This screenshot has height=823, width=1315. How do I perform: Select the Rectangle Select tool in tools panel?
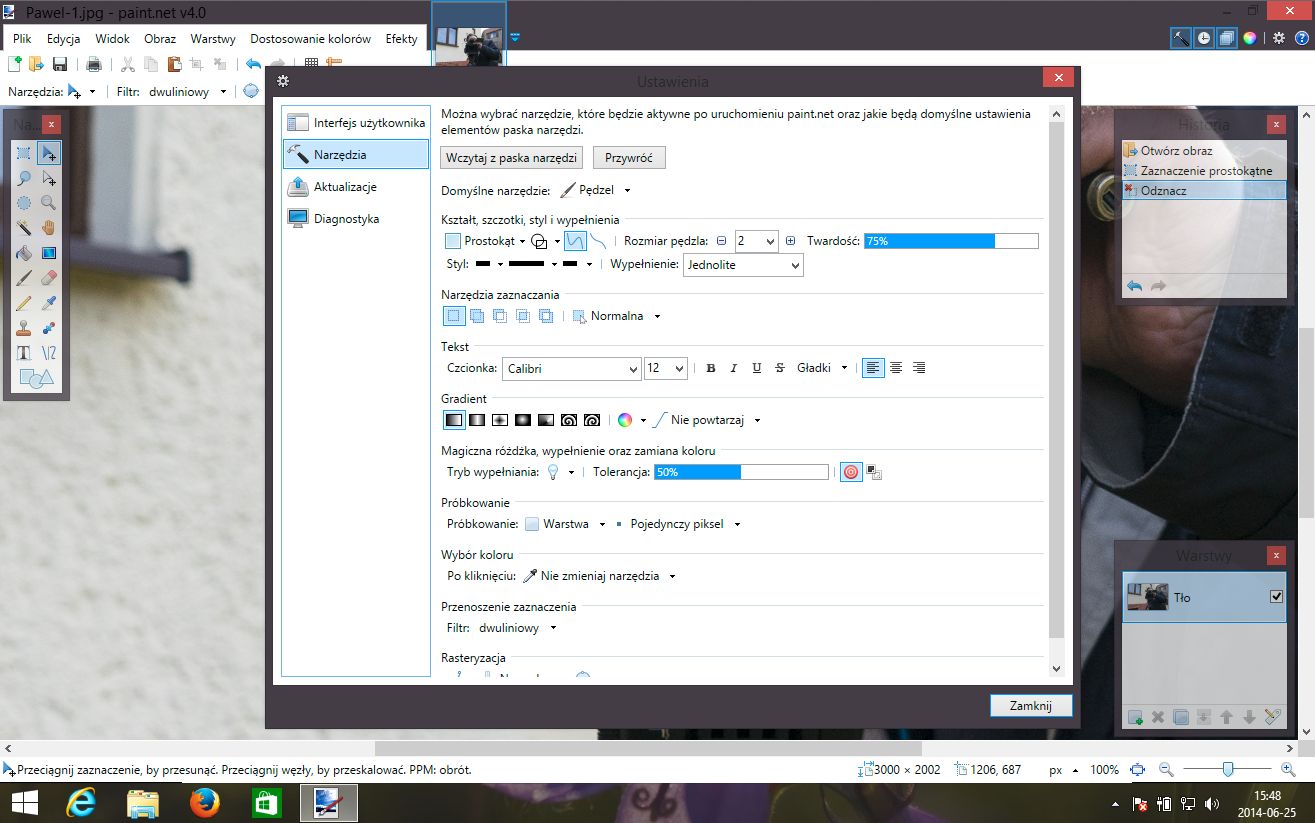click(24, 153)
